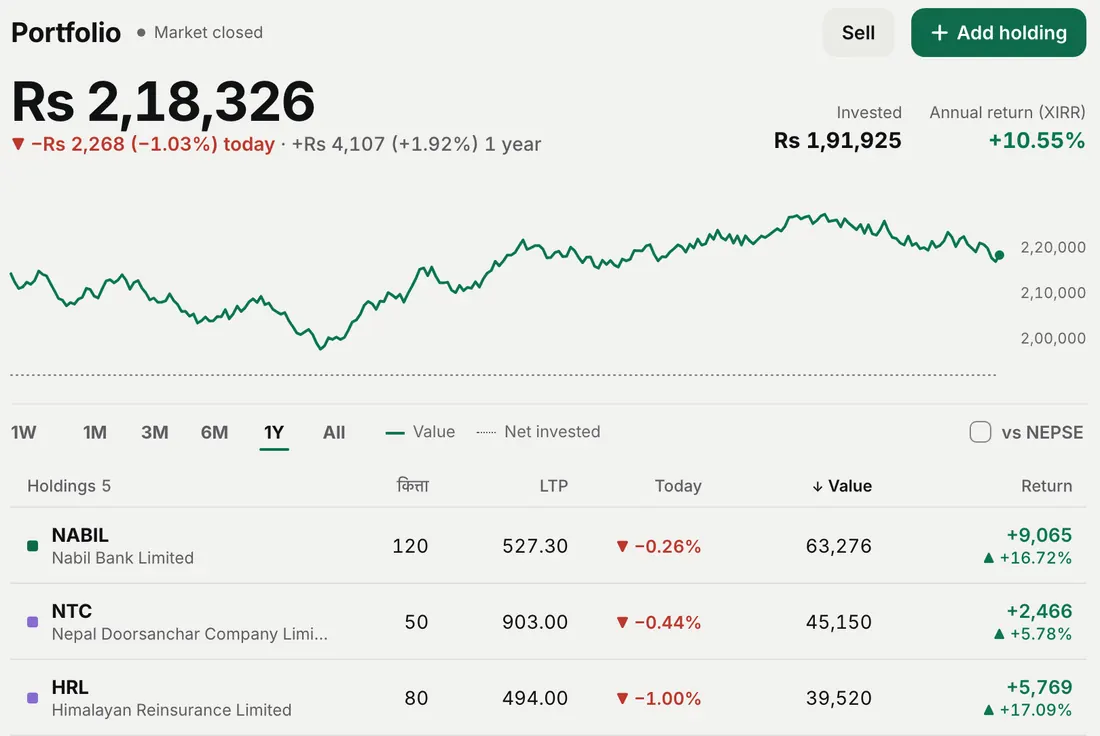1100x736 pixels.
Task: Toggle the Value line legend
Action: pos(420,431)
